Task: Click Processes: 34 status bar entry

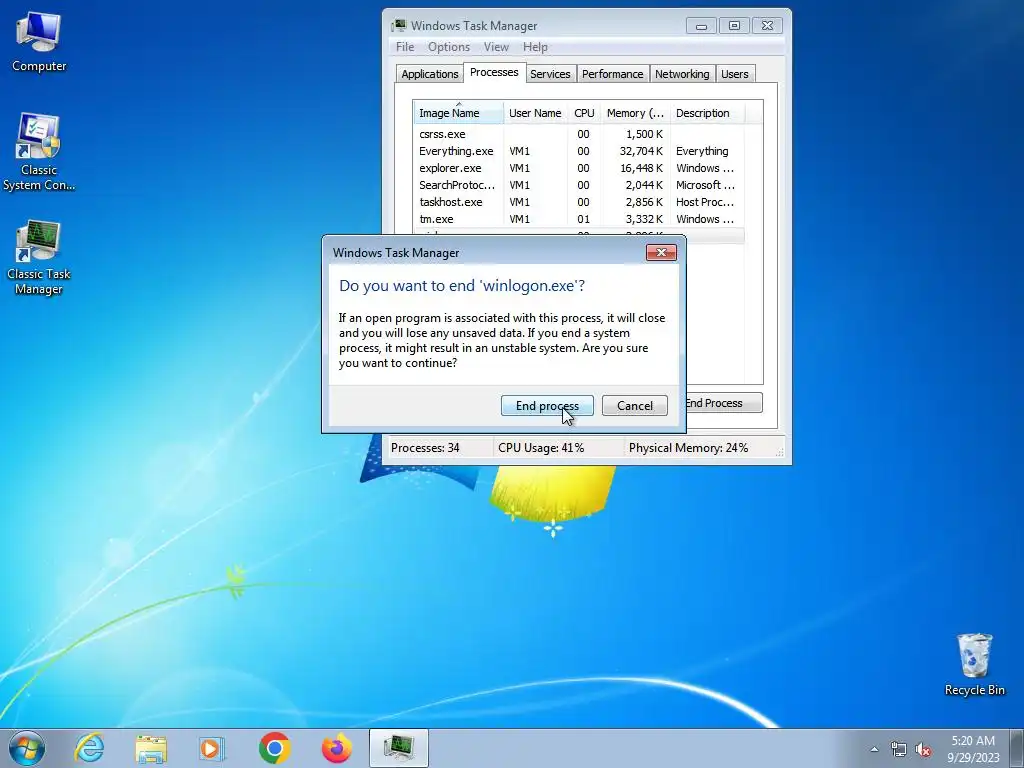Action: click(425, 448)
